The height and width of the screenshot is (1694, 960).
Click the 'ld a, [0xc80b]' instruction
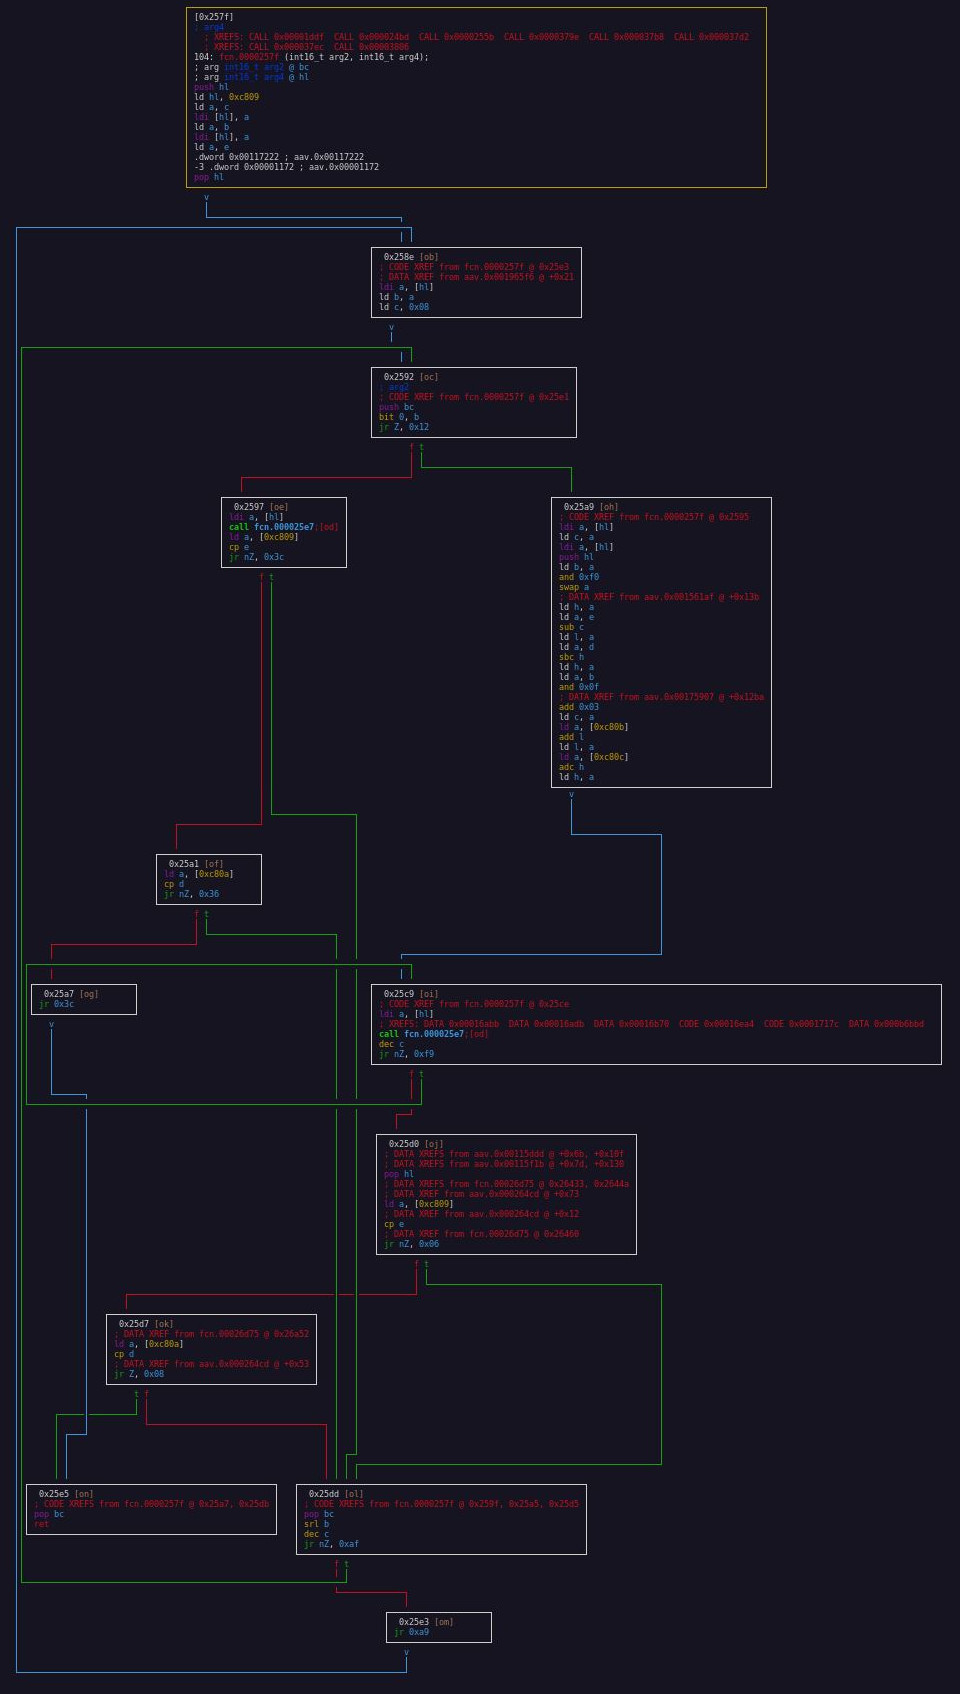coord(594,727)
